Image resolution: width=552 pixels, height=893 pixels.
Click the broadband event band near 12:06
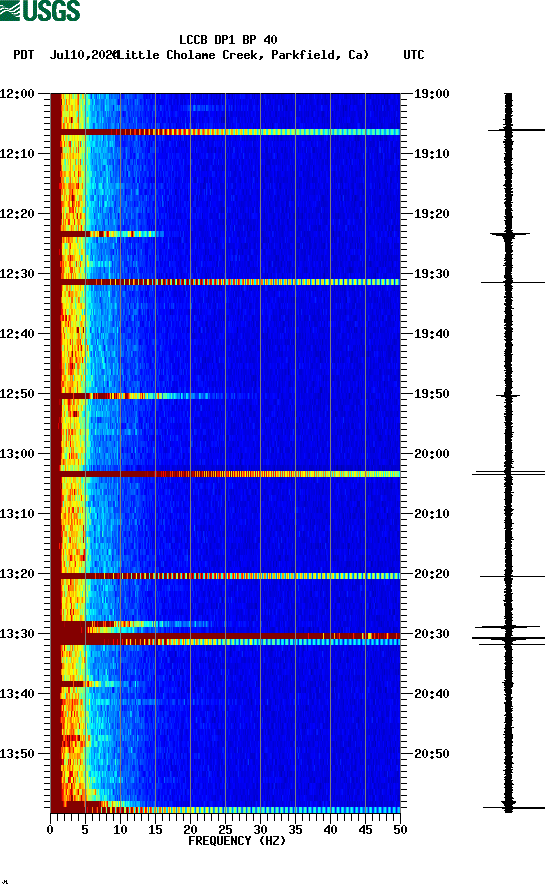click(x=226, y=132)
